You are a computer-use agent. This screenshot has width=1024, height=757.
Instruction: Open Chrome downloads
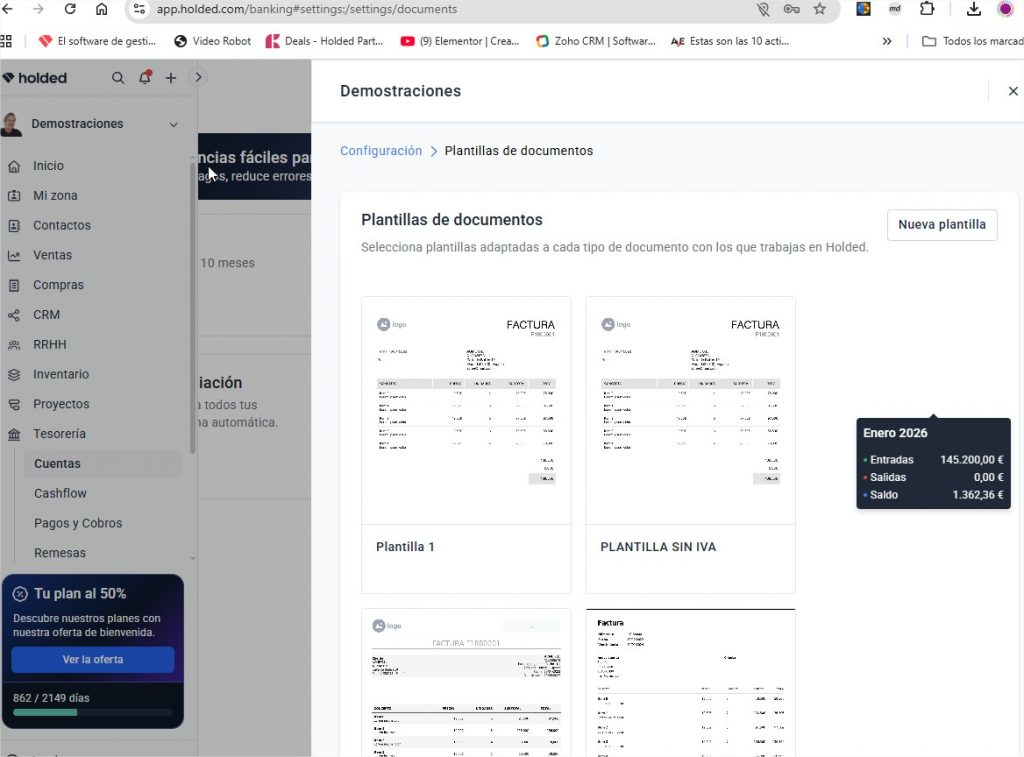[x=973, y=9]
